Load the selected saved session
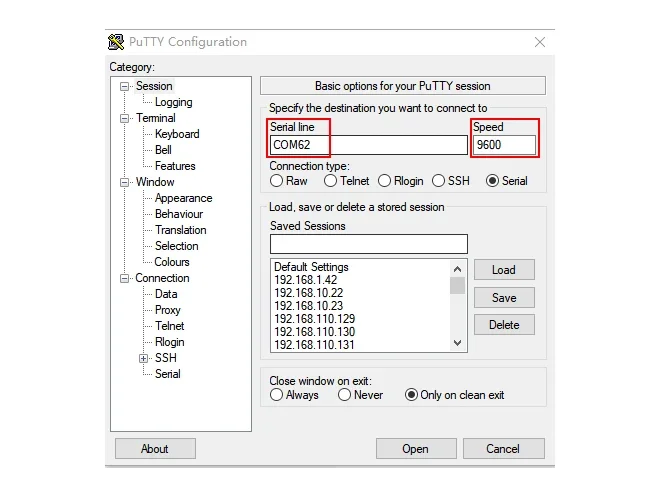The height and width of the screenshot is (504, 656). 504,270
